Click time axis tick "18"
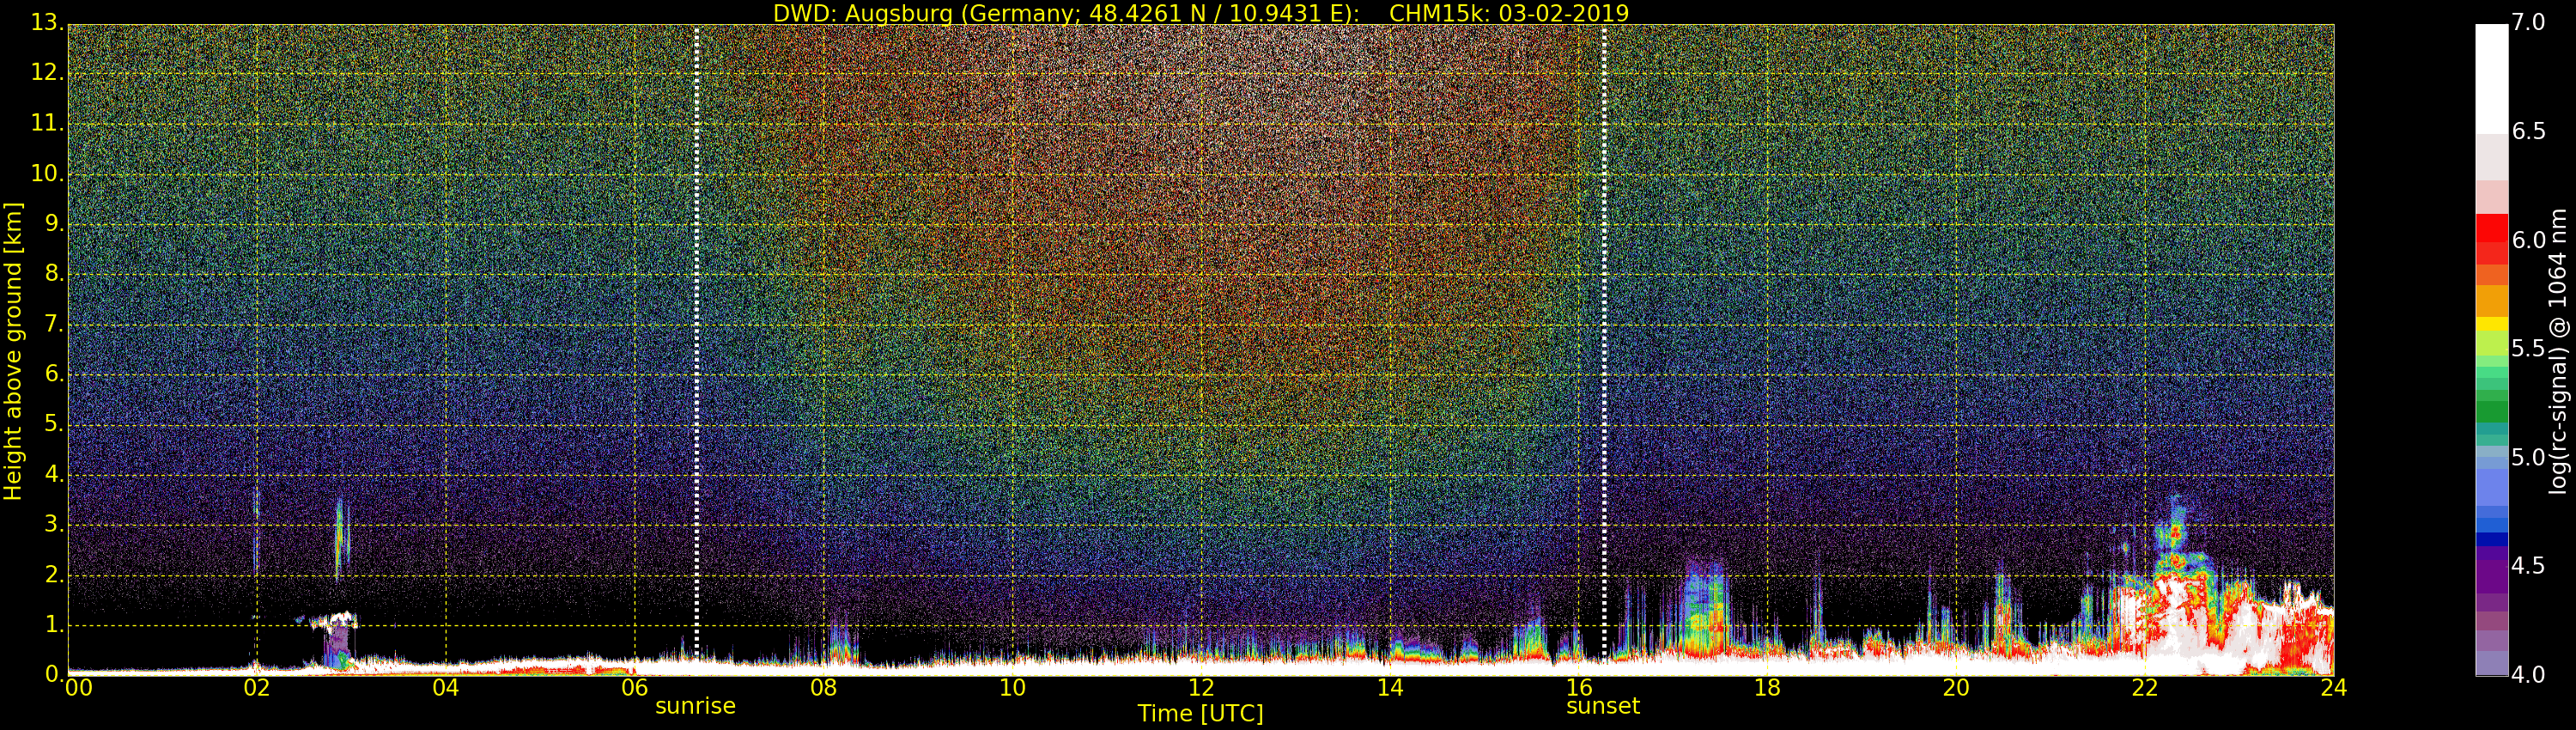The image size is (2576, 730). [x=1768, y=687]
